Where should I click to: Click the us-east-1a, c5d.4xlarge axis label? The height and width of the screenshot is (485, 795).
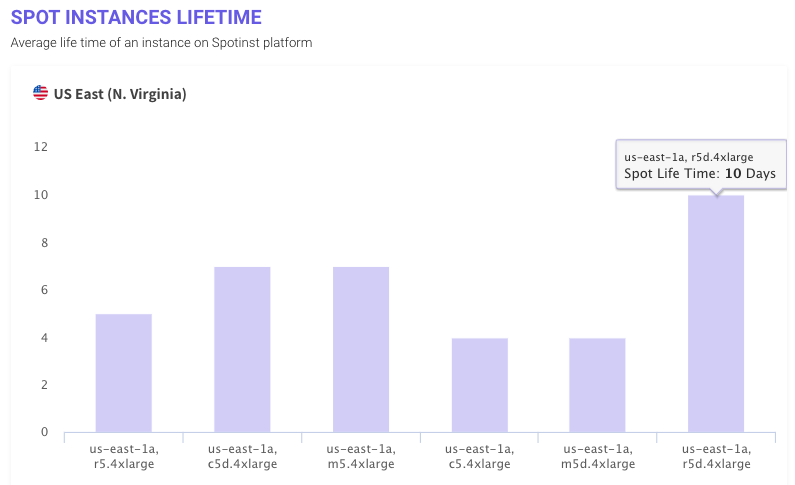click(x=242, y=456)
